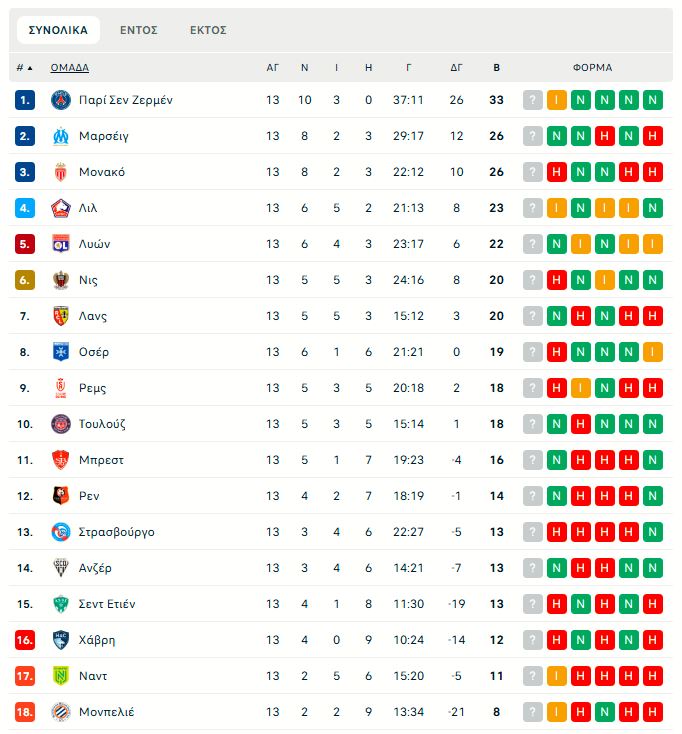
Task: Click the Paris Saint-Germain club crest
Action: pyautogui.click(x=61, y=100)
